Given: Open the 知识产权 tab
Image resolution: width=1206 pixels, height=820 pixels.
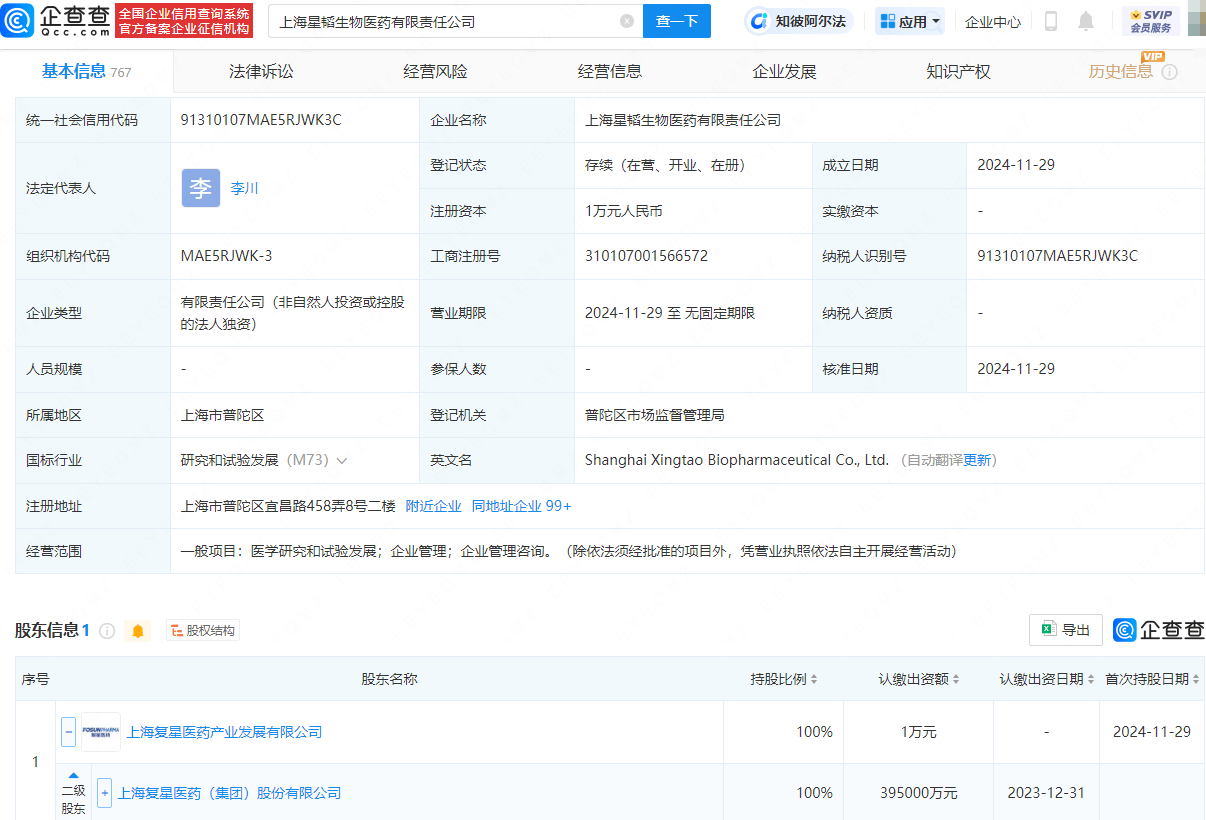Looking at the screenshot, I should point(958,72).
